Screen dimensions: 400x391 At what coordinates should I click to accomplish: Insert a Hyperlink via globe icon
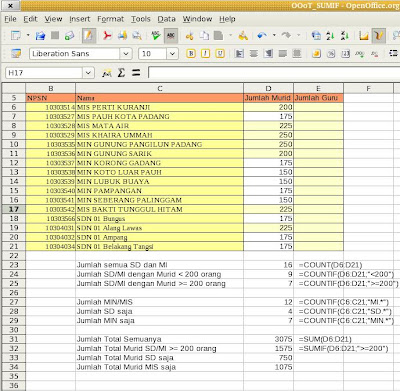[316, 35]
